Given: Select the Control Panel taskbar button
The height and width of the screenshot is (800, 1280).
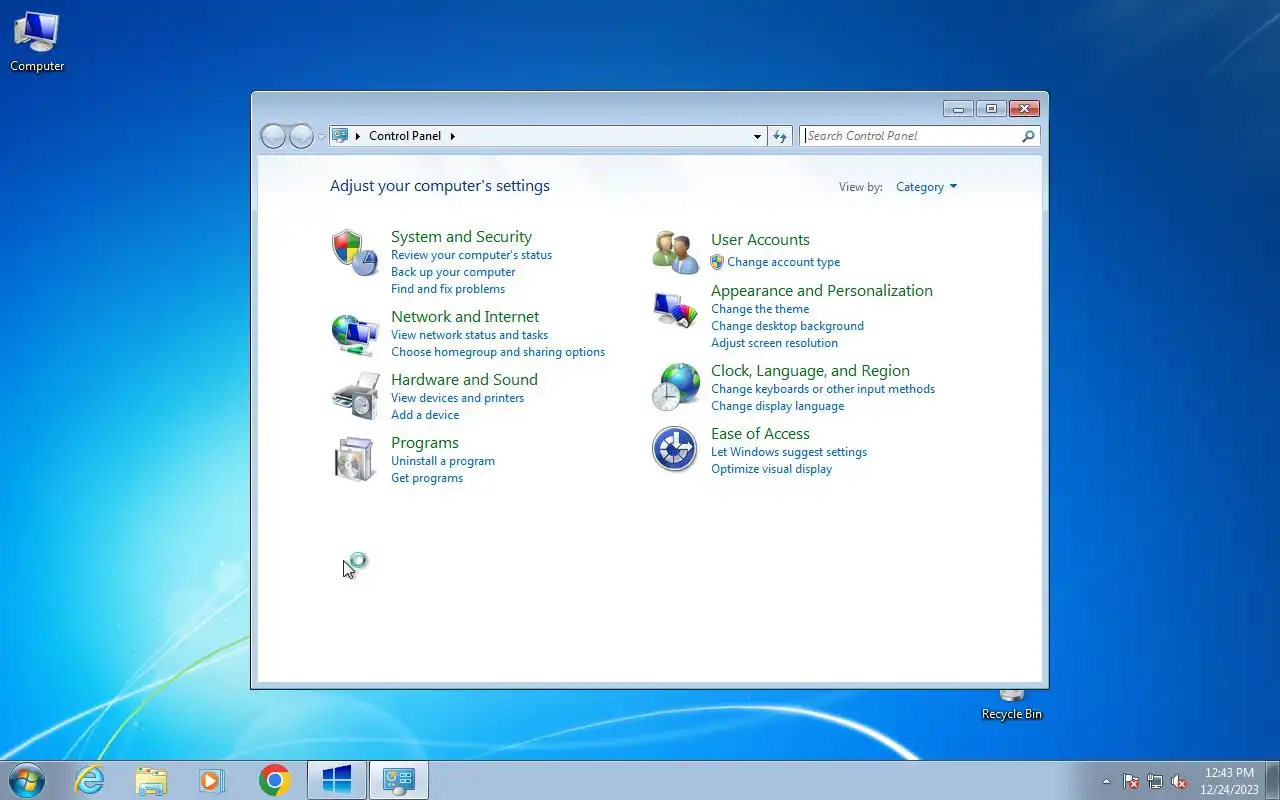Looking at the screenshot, I should [399, 780].
